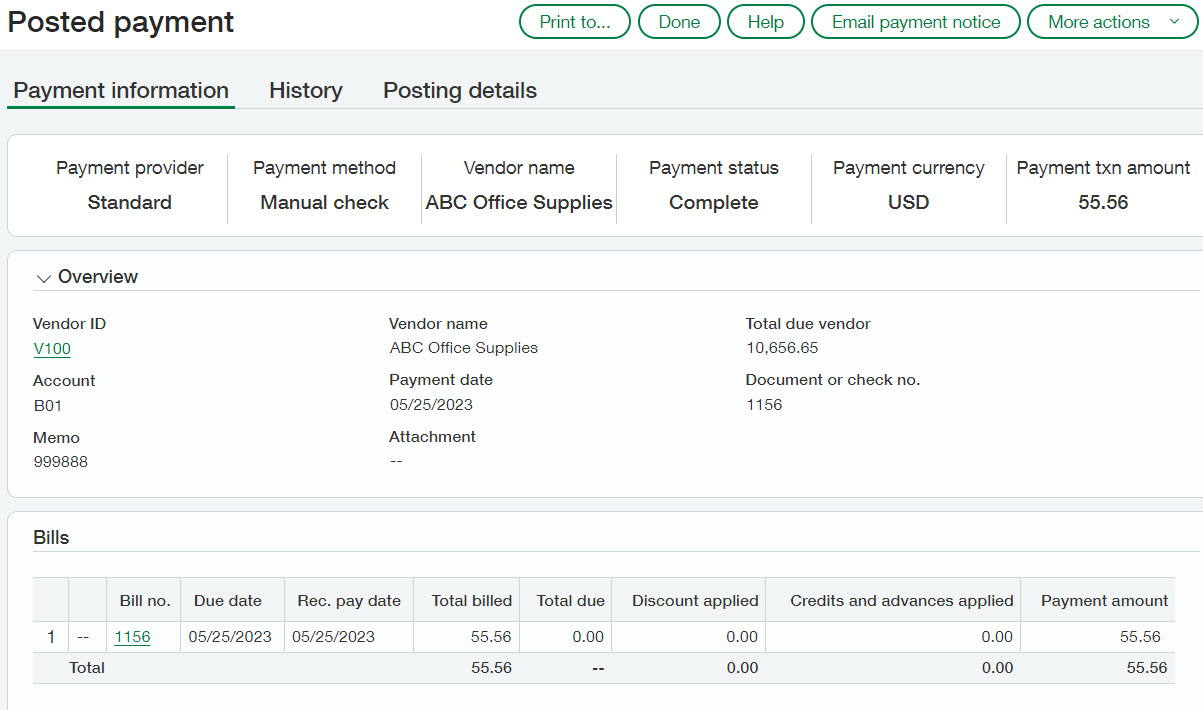Click the Print to... button

pyautogui.click(x=575, y=22)
